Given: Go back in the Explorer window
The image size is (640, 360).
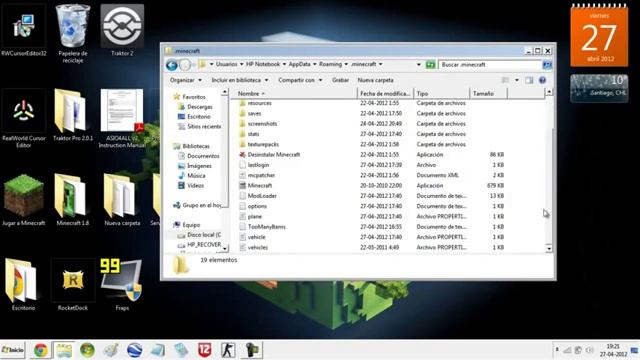Looking at the screenshot, I should click(172, 64).
